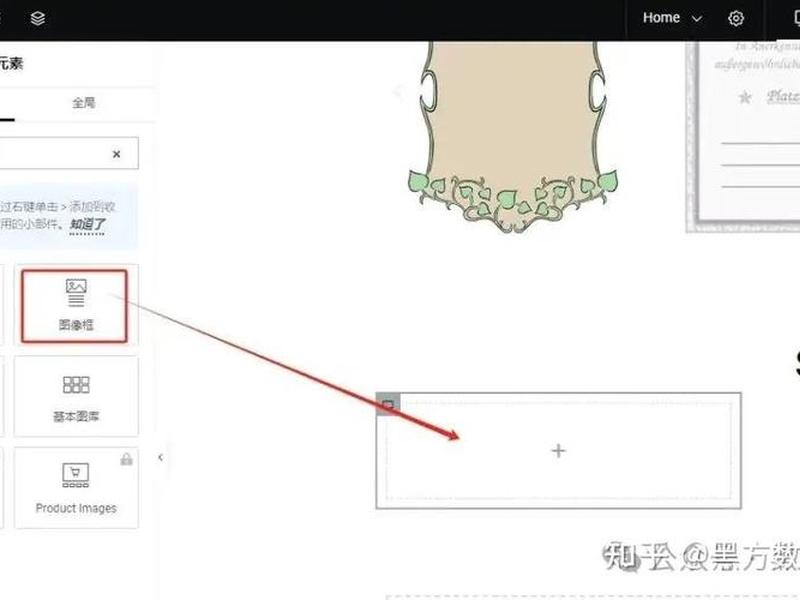
Task: Click the container handle at box corner
Action: point(388,405)
